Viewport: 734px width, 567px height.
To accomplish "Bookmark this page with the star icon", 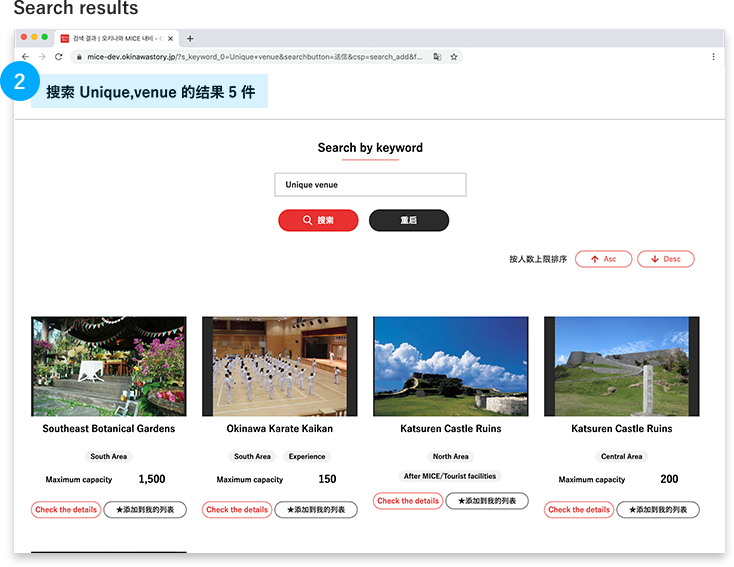I will click(x=454, y=57).
